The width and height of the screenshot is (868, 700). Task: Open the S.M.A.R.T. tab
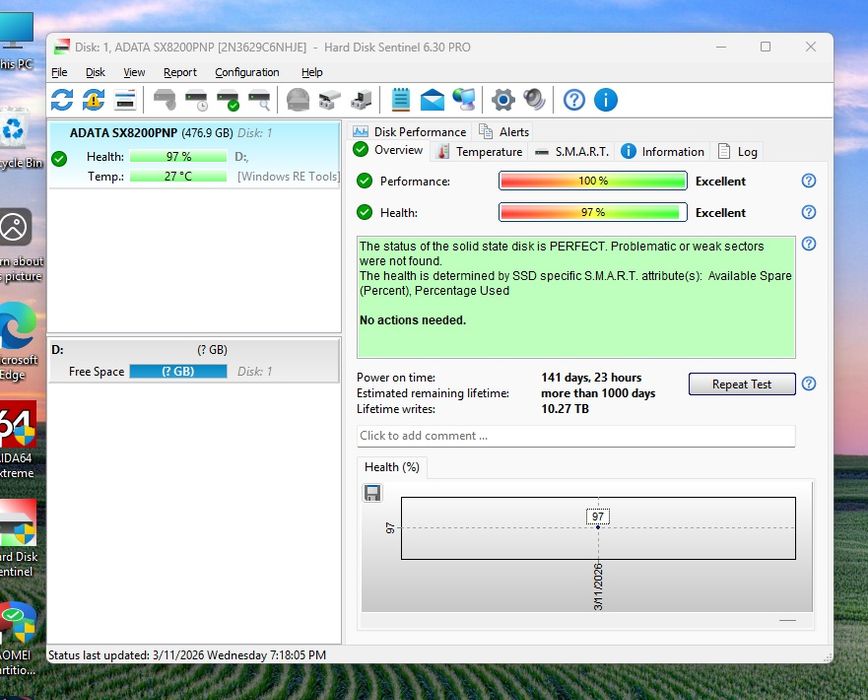[x=572, y=152]
